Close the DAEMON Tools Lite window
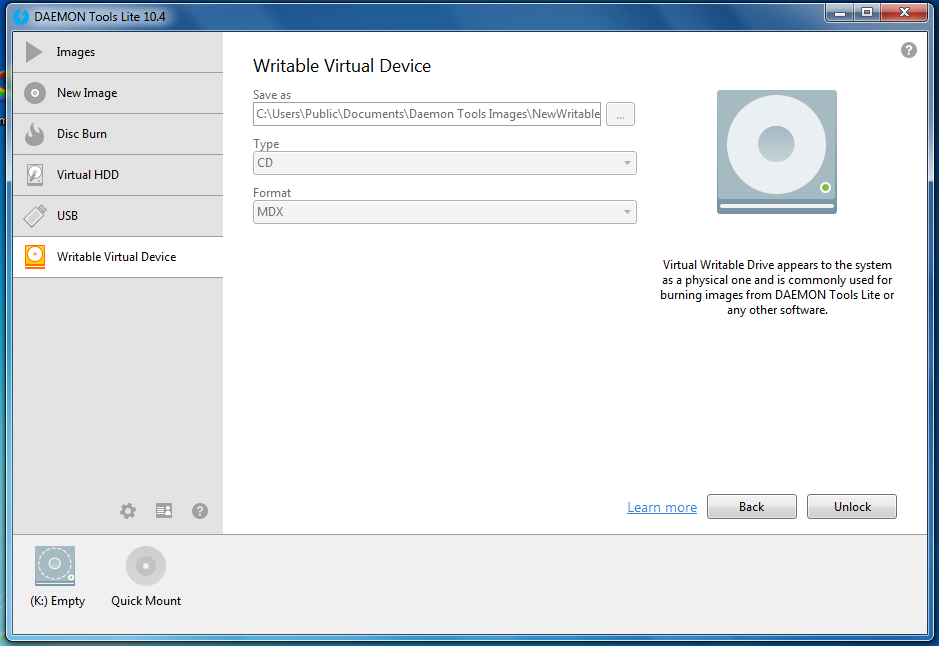This screenshot has width=939, height=646. tap(904, 13)
